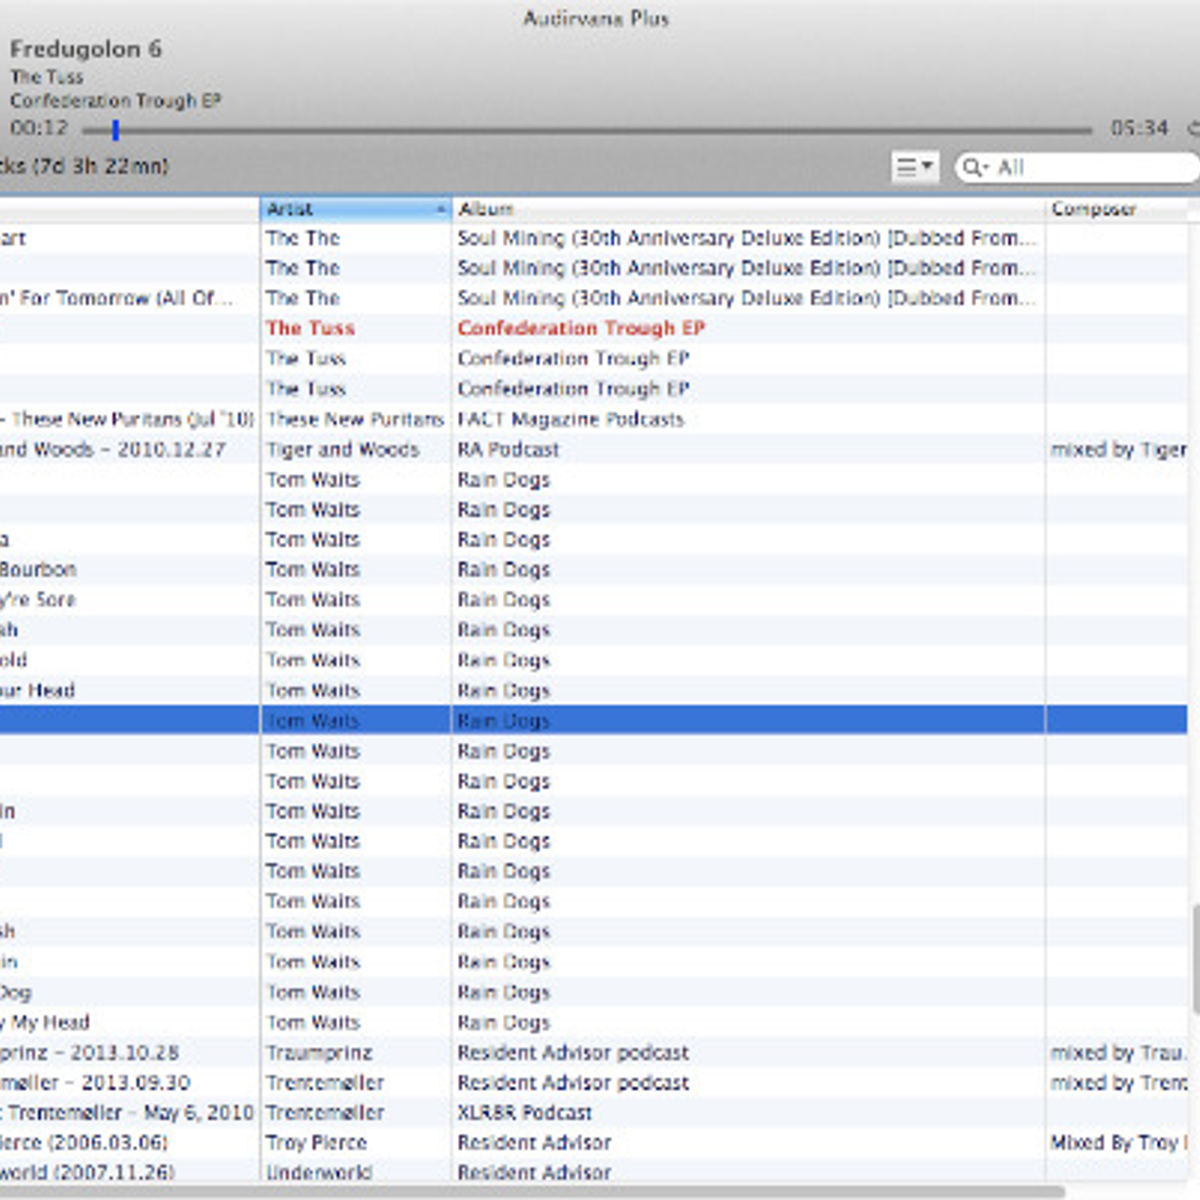1200x1200 pixels.
Task: Click the composer cell mixed by Trau.
Action: coord(1118,1052)
